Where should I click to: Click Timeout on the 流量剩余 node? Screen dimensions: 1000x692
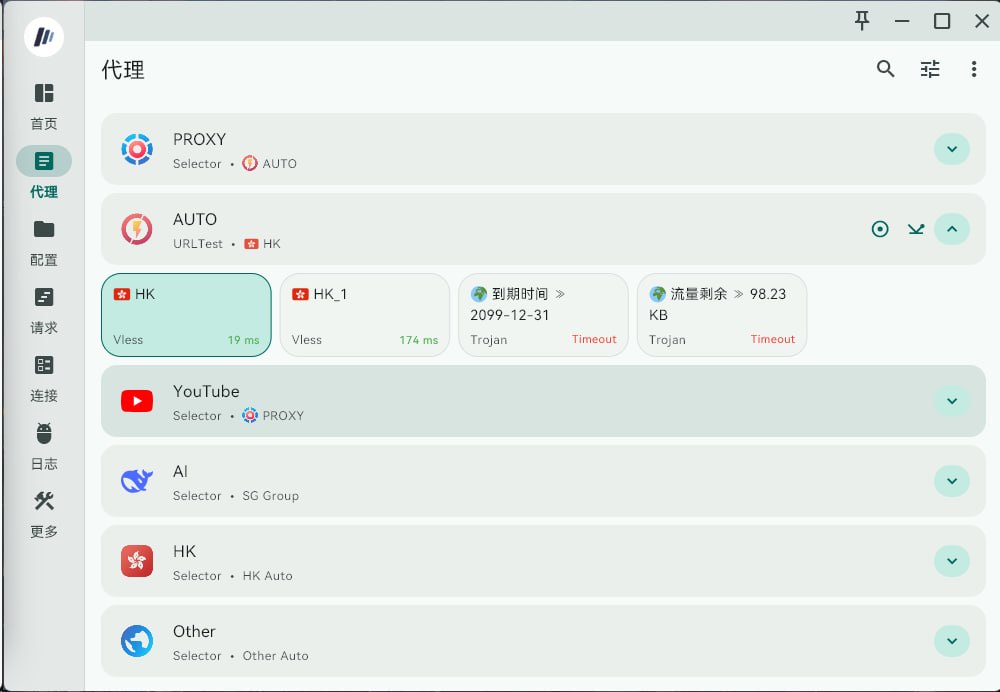coord(772,339)
